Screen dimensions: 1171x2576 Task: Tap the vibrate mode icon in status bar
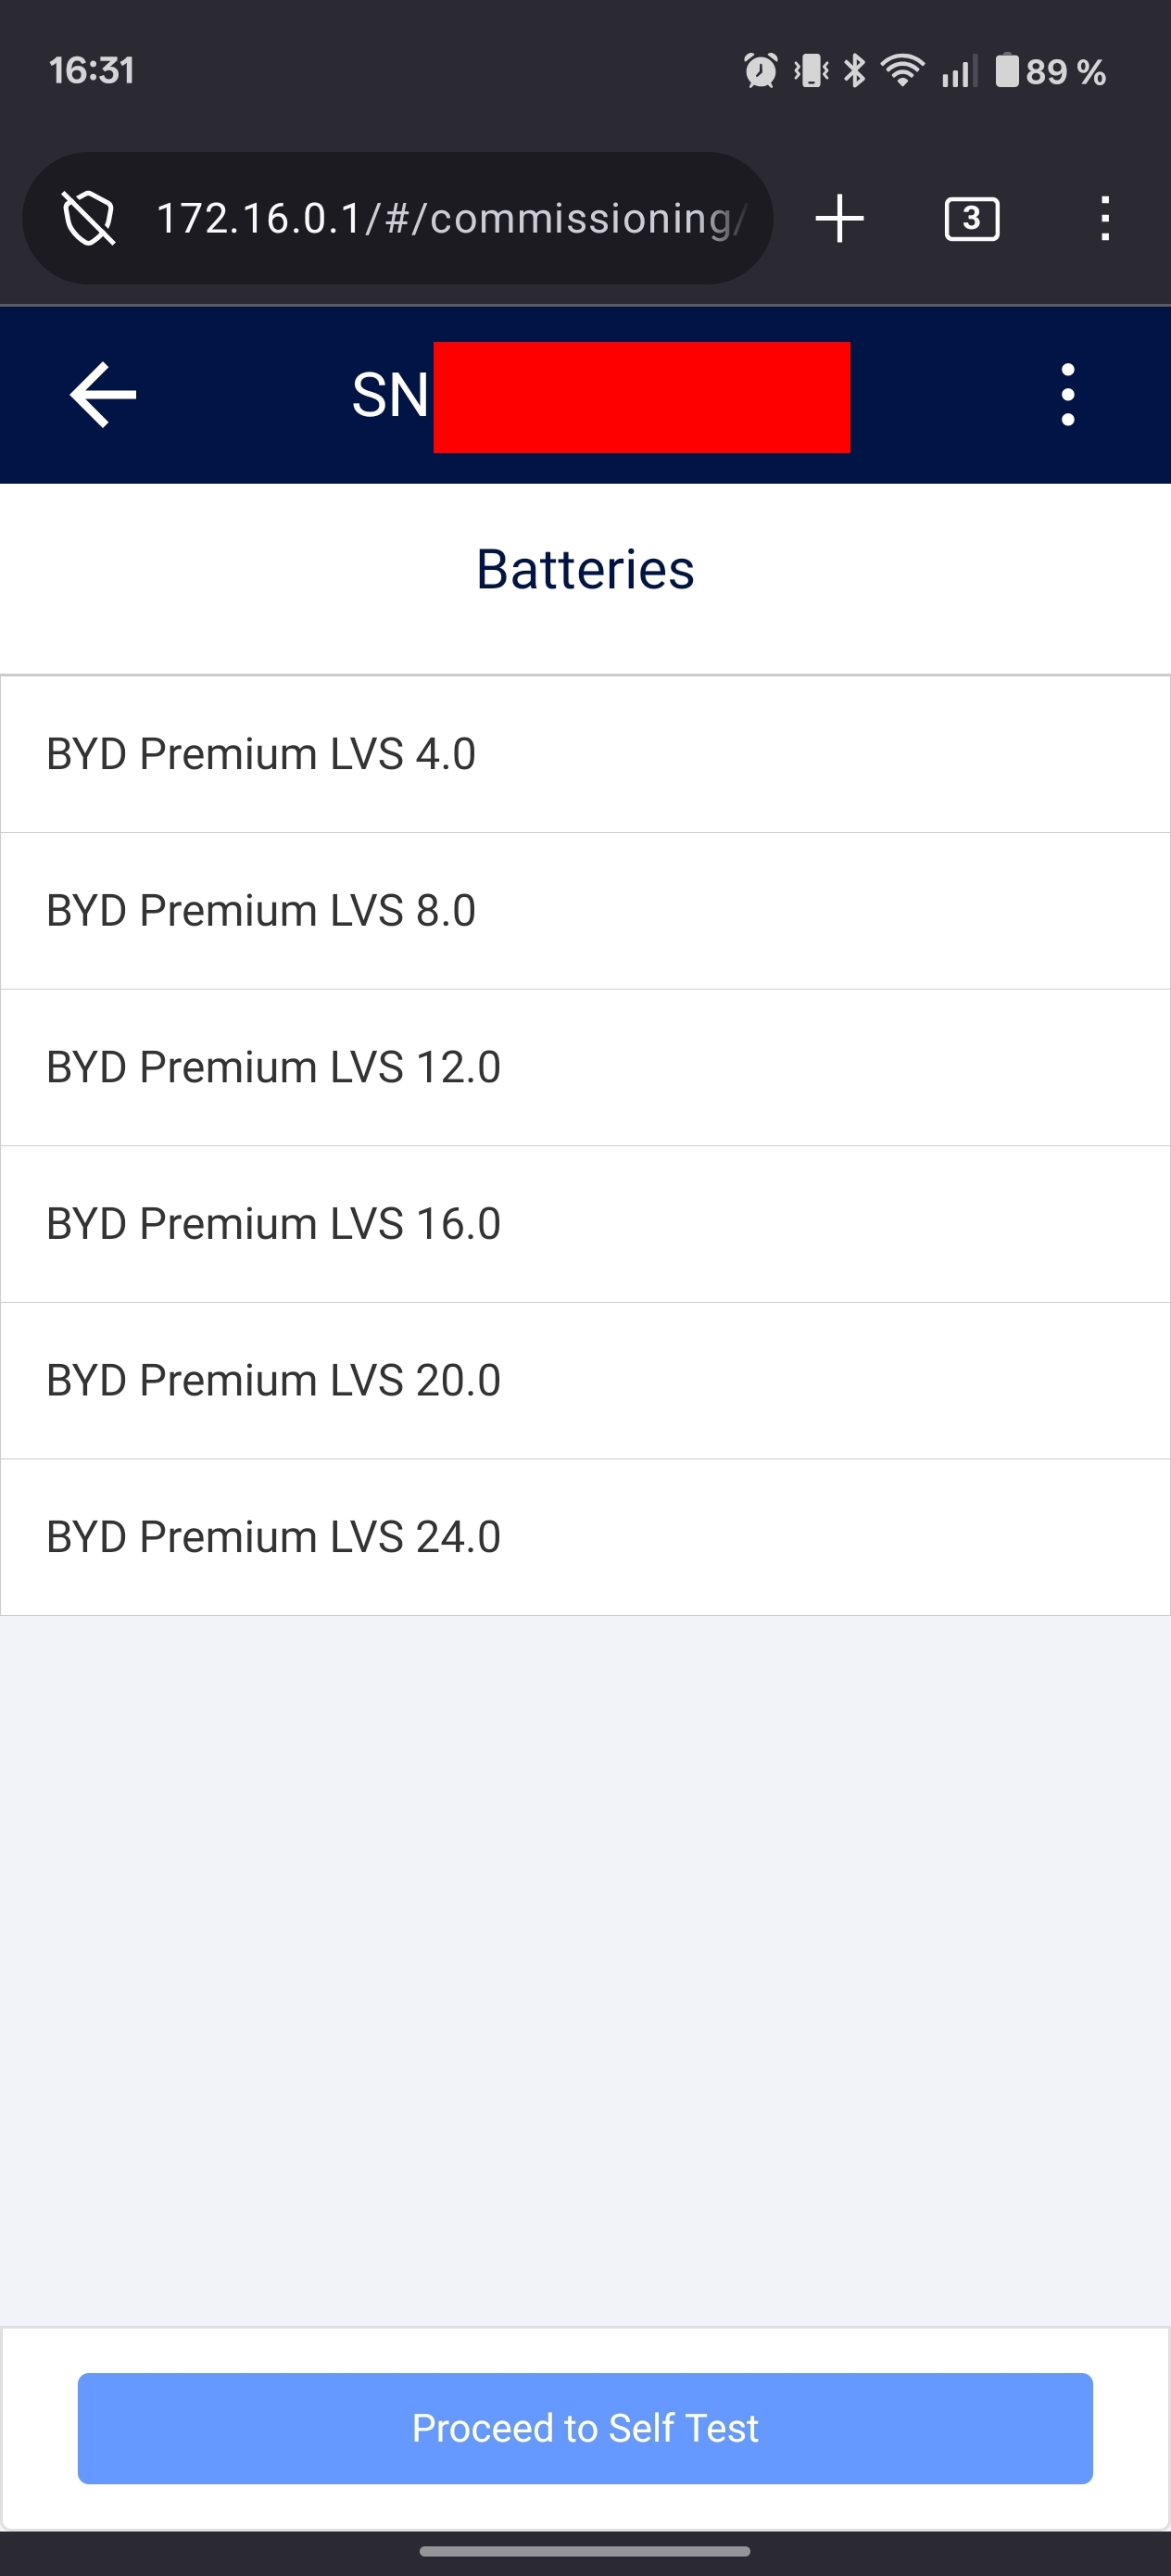pyautogui.click(x=811, y=71)
